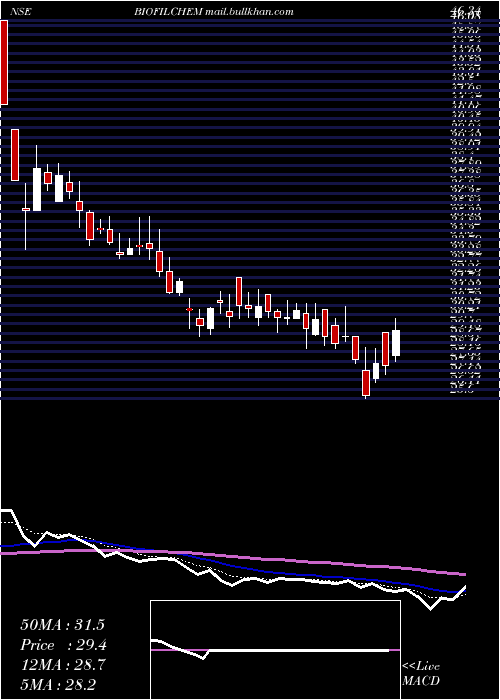Select the BIOFILCHEM mail.bullkhan.com chart title
The height and width of the screenshot is (700, 500).
click(x=213, y=12)
